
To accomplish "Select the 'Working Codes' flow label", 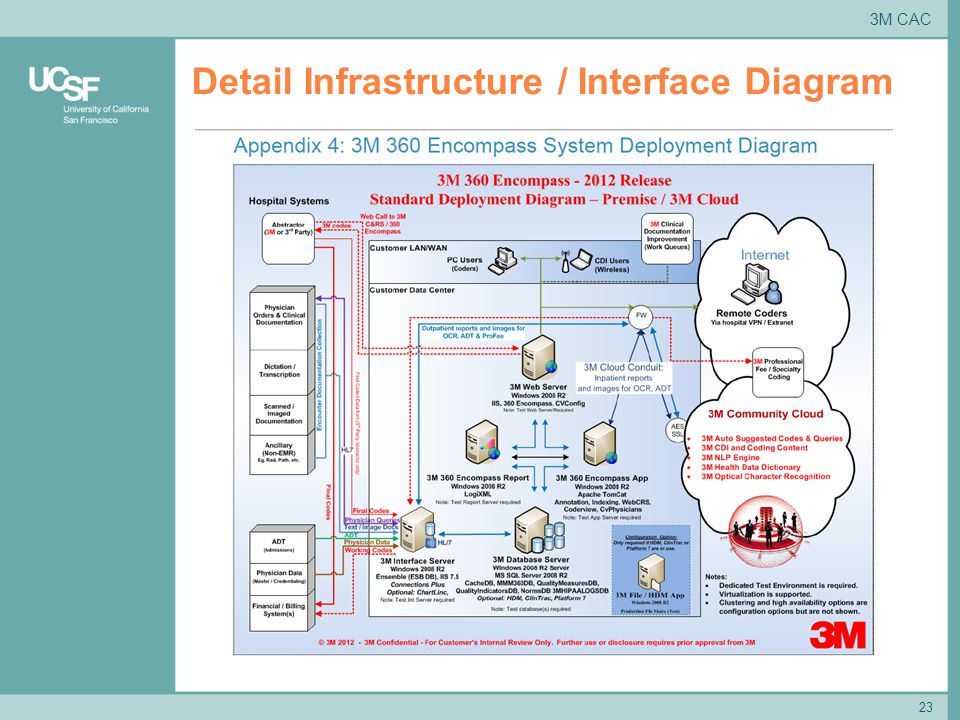I will pyautogui.click(x=369, y=550).
